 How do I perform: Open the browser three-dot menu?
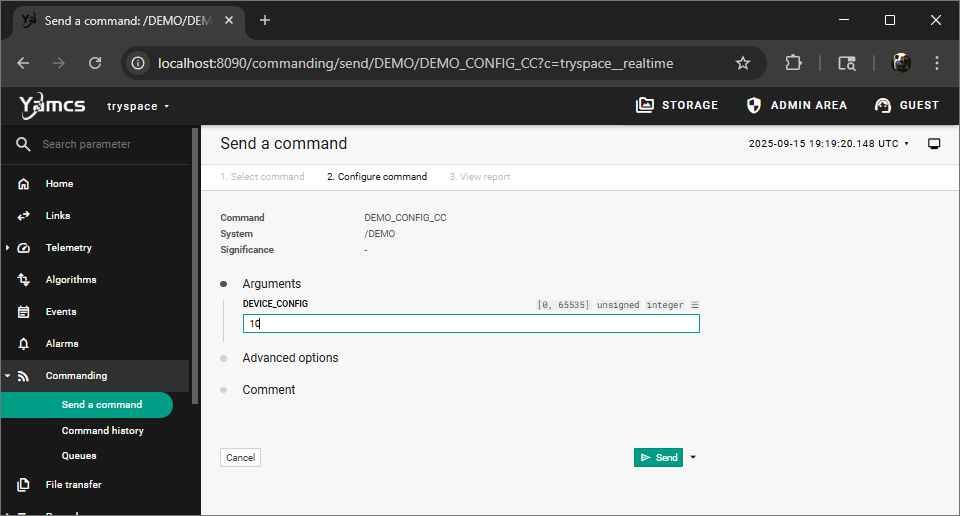point(936,63)
